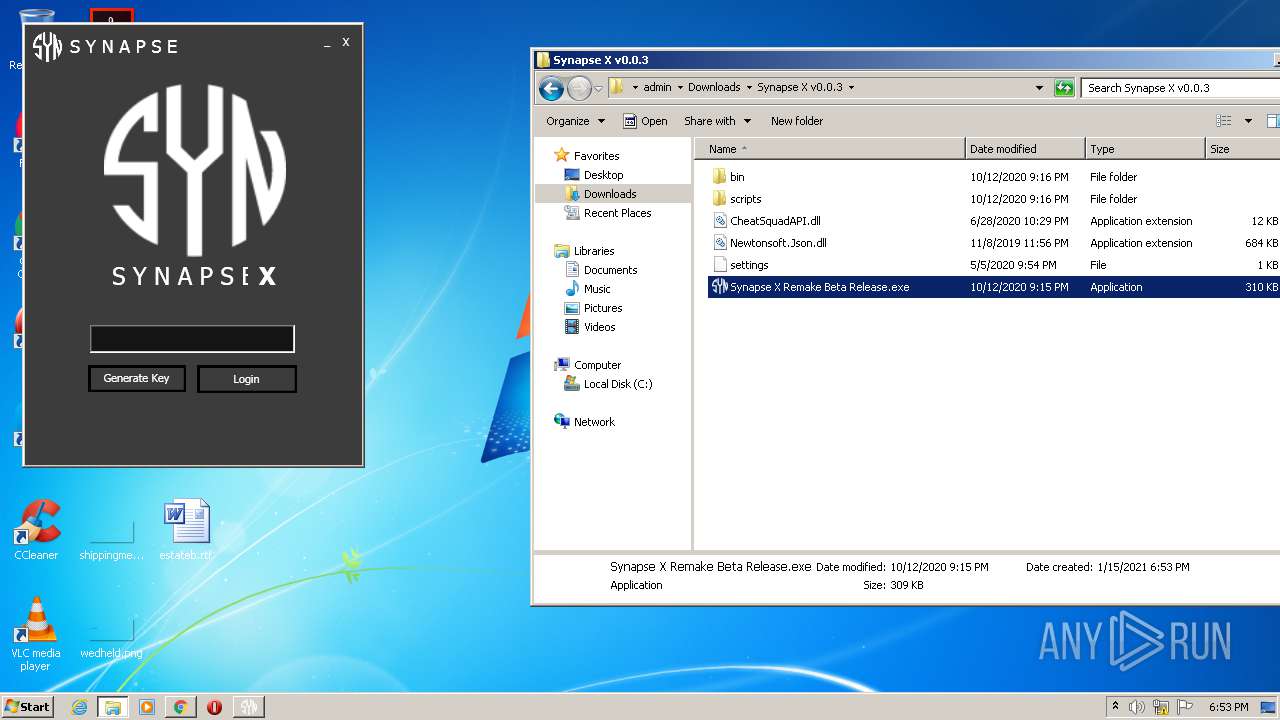
Task: Click Synapse taskbar button
Action: pos(249,707)
